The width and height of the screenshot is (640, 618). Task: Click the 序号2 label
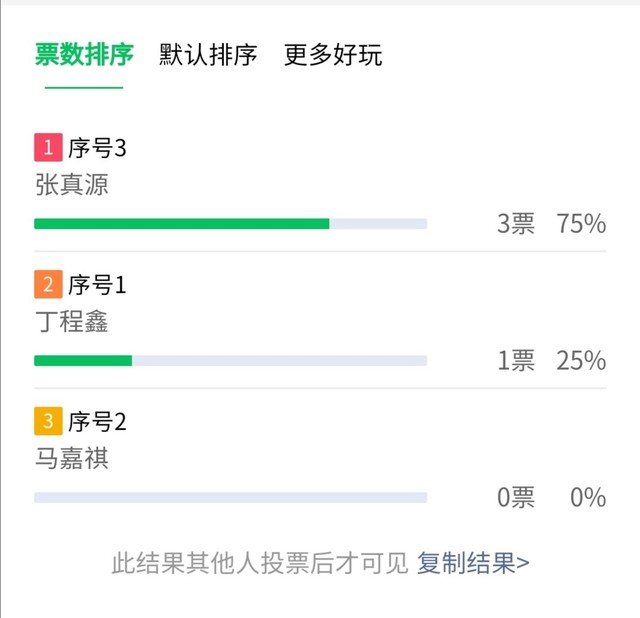[97, 421]
